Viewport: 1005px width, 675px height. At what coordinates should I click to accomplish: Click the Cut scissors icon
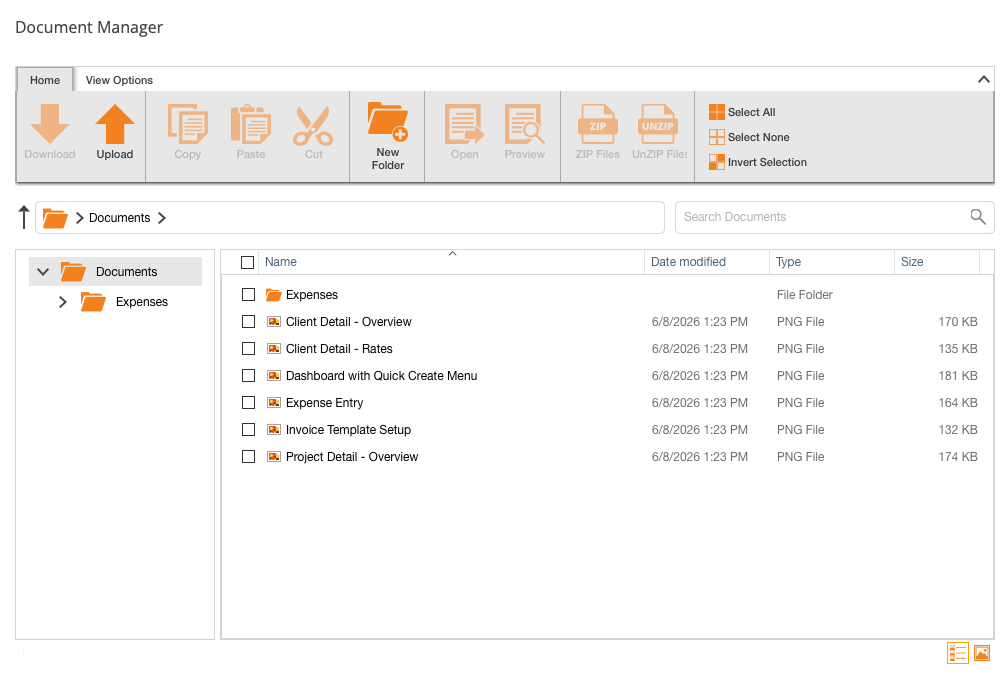tap(313, 126)
